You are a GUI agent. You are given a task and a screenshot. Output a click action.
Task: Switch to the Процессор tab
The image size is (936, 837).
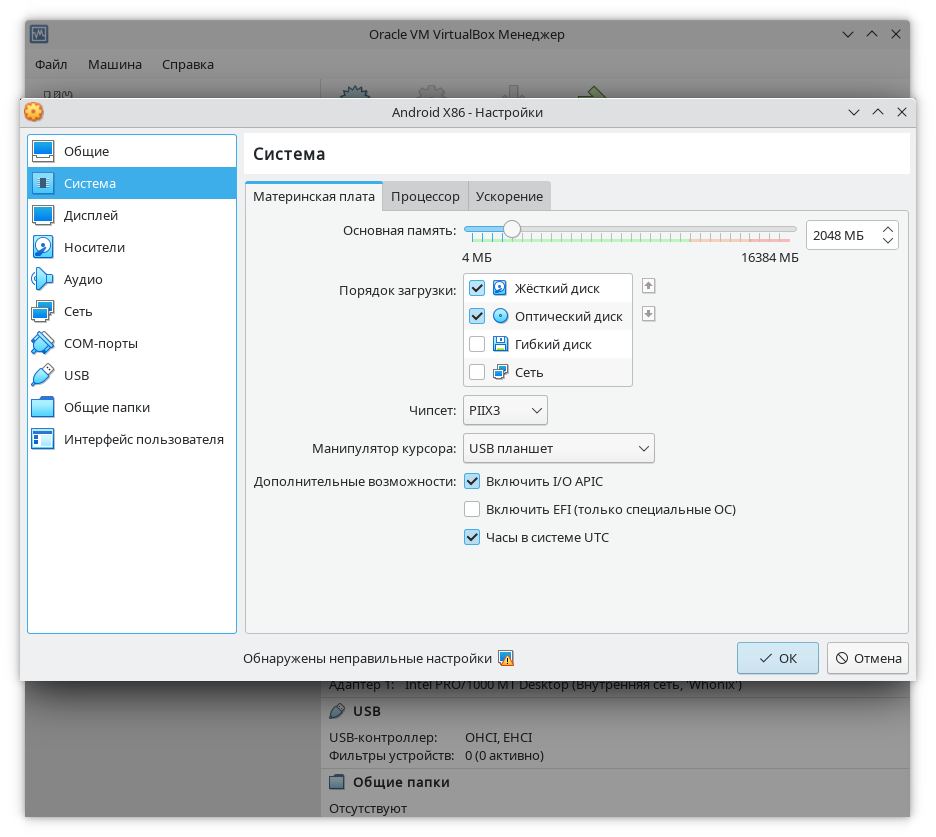425,197
